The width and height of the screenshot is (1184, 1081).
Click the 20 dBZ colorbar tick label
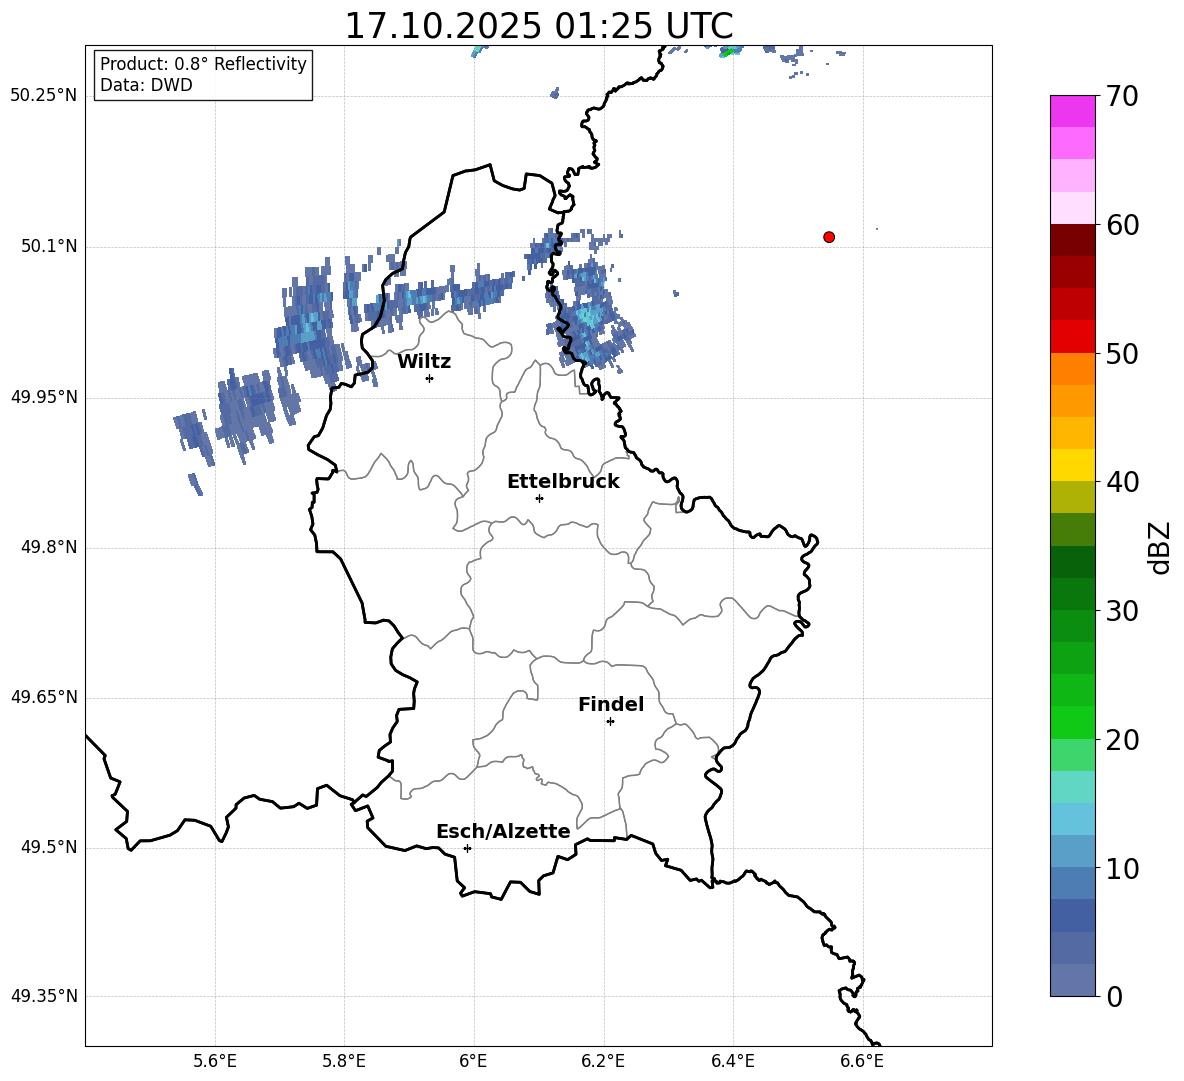(x=1122, y=740)
